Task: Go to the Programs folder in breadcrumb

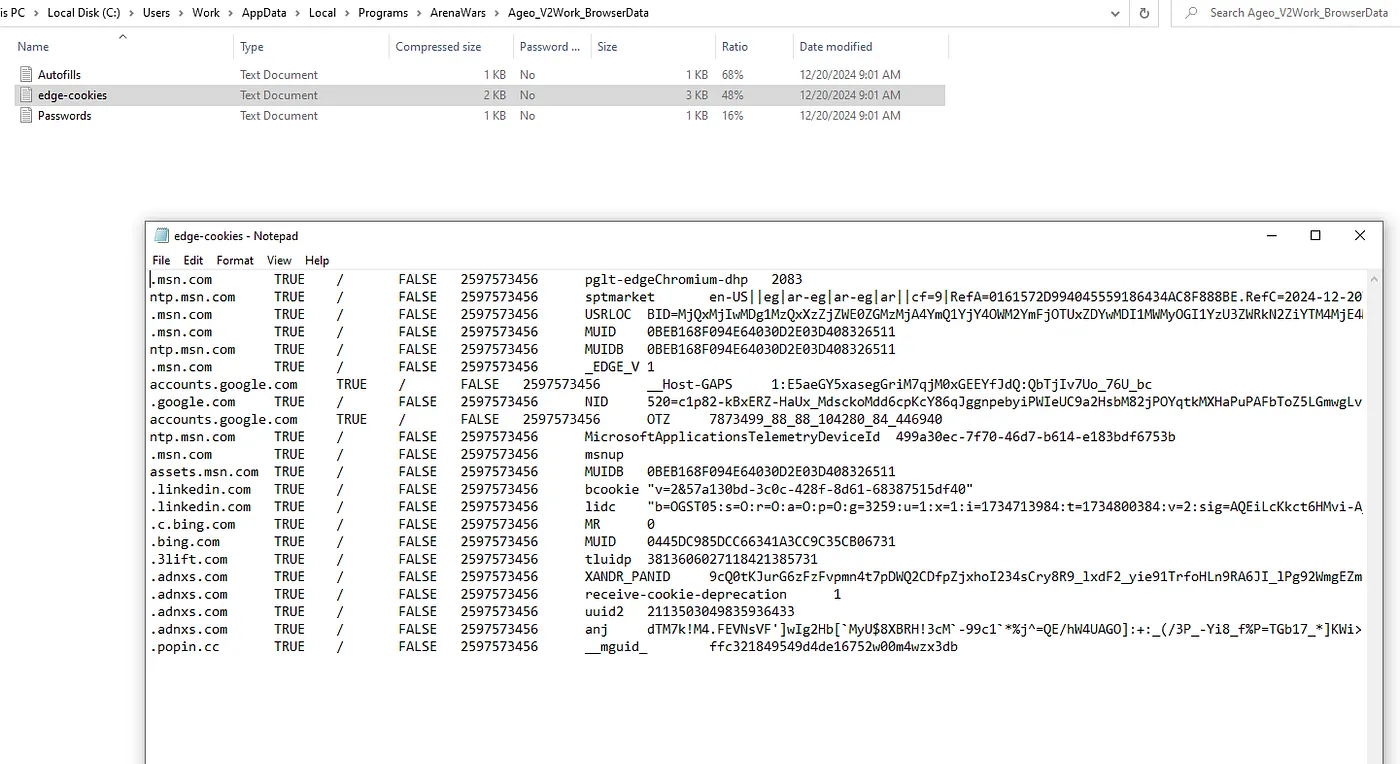Action: tap(383, 13)
